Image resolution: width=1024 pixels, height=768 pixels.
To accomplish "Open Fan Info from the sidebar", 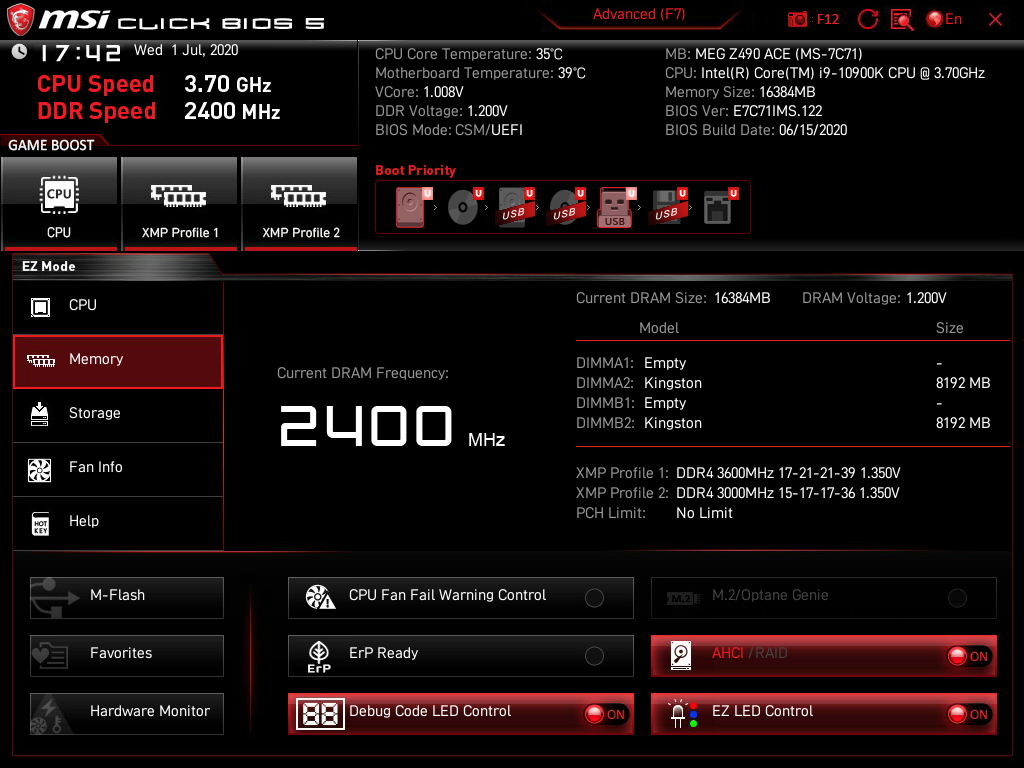I will (118, 469).
